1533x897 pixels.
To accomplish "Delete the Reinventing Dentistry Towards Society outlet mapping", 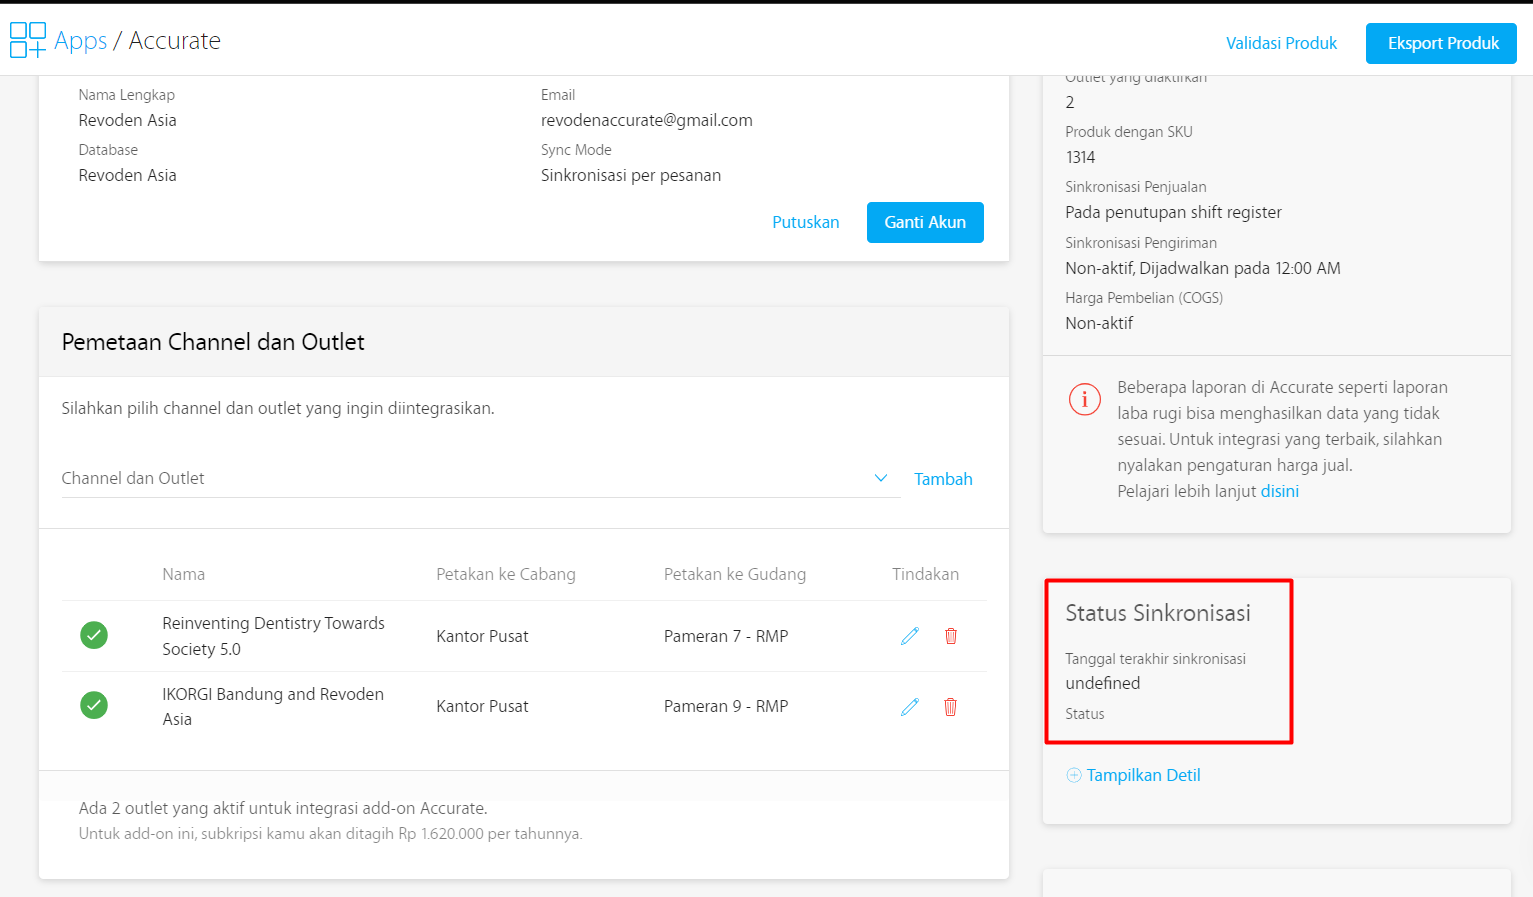I will tap(950, 636).
